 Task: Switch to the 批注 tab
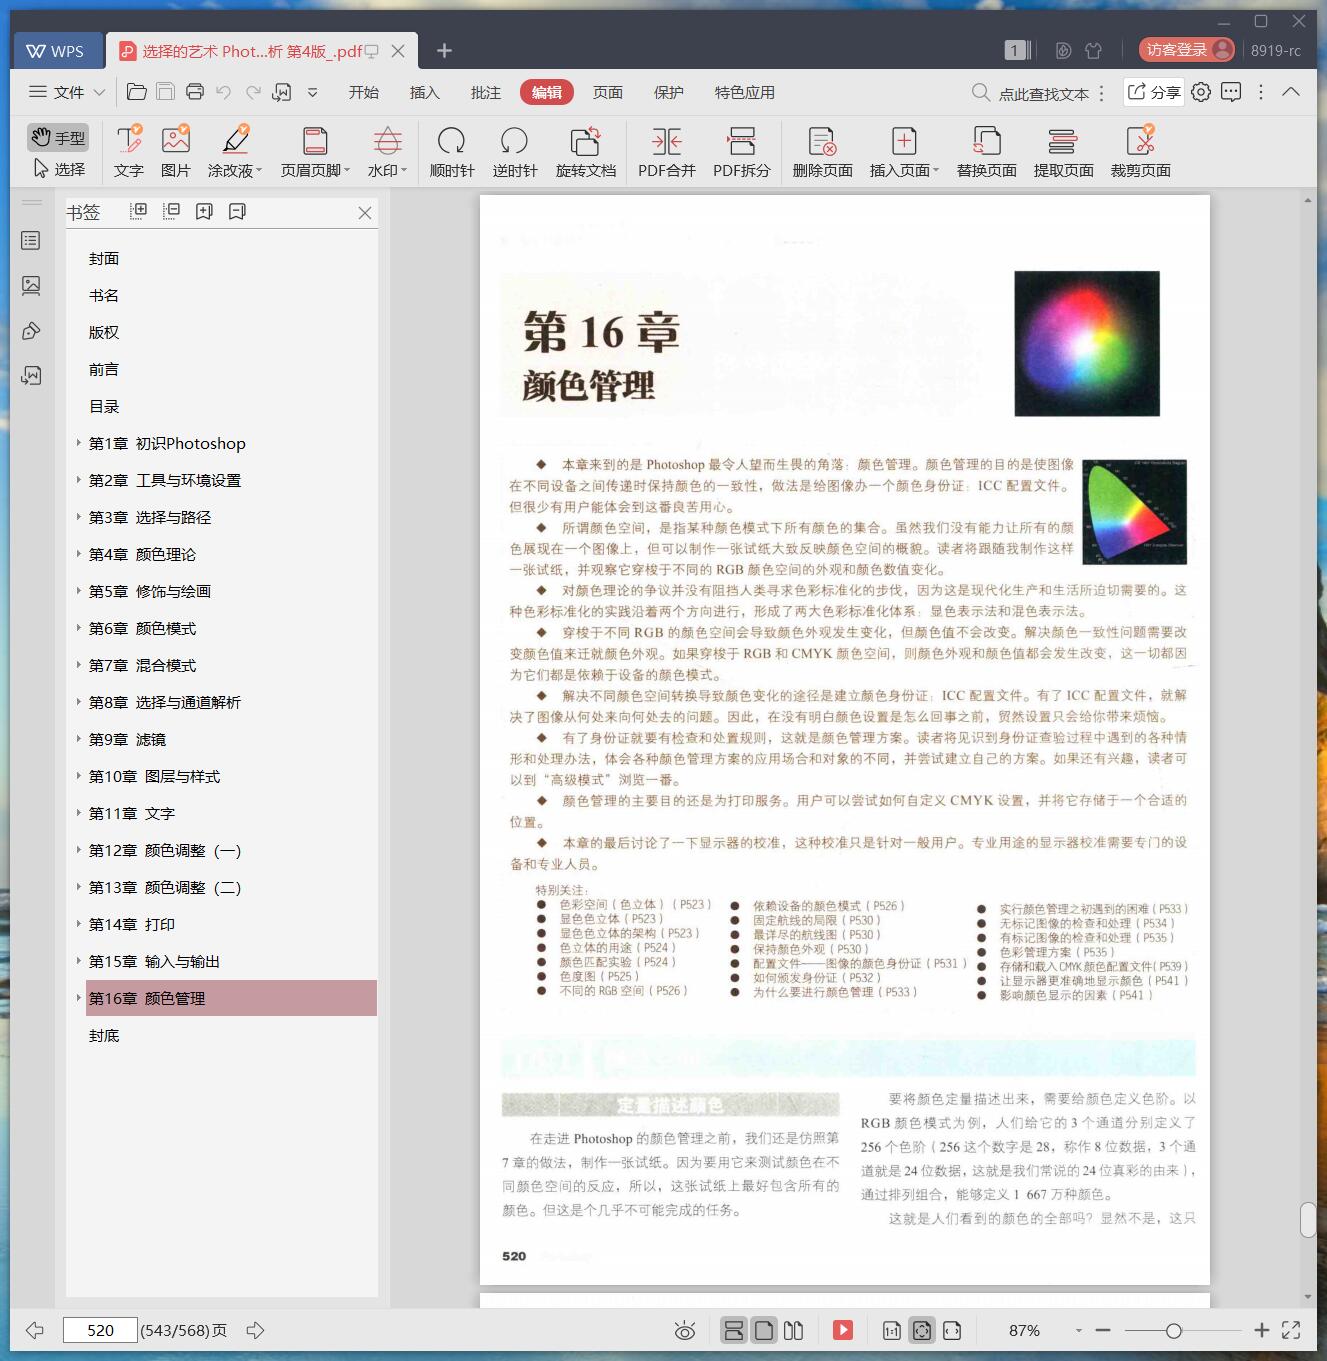[486, 92]
